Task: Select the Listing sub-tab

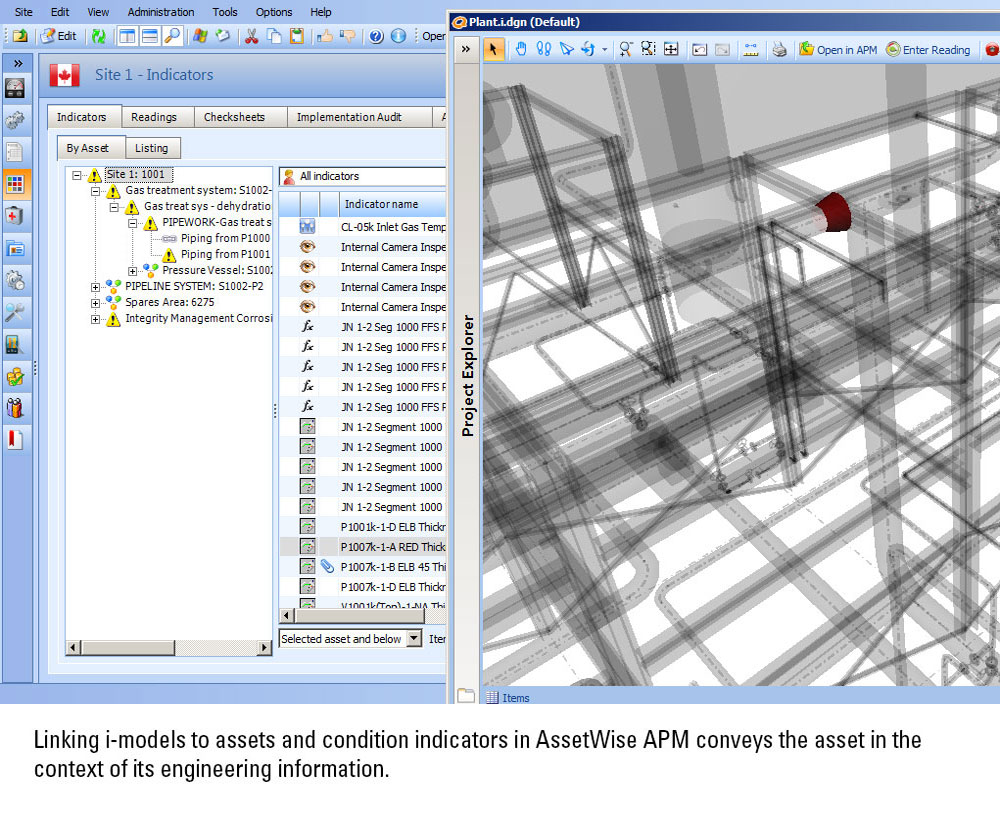Action: coord(152,148)
